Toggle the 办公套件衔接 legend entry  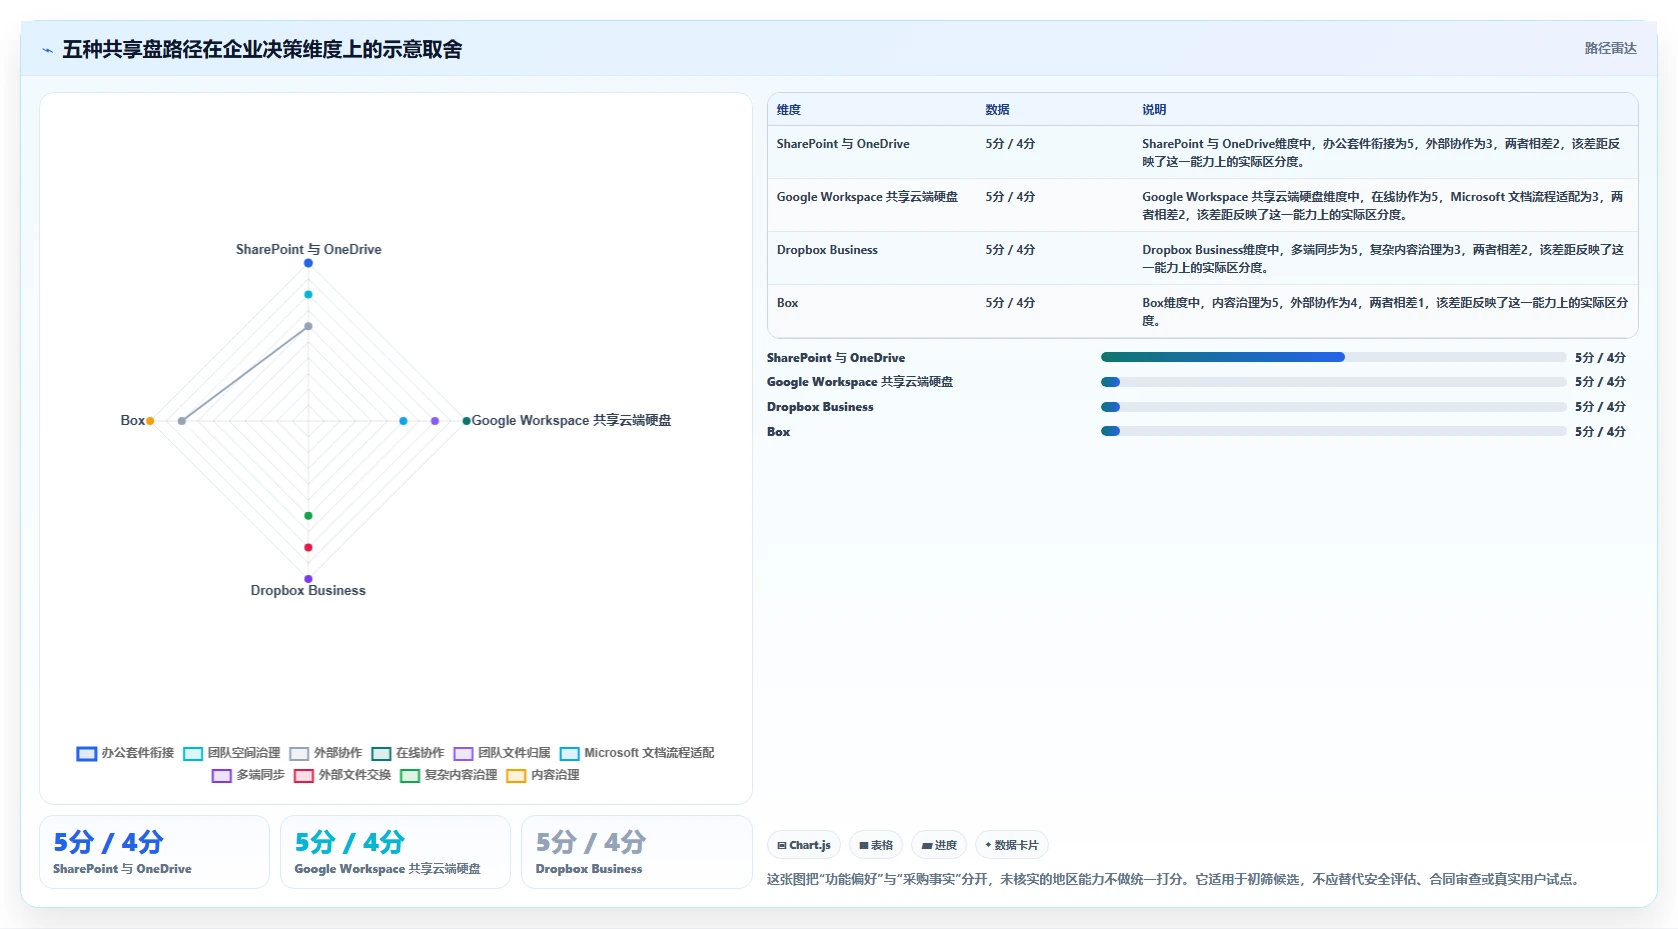coord(125,753)
